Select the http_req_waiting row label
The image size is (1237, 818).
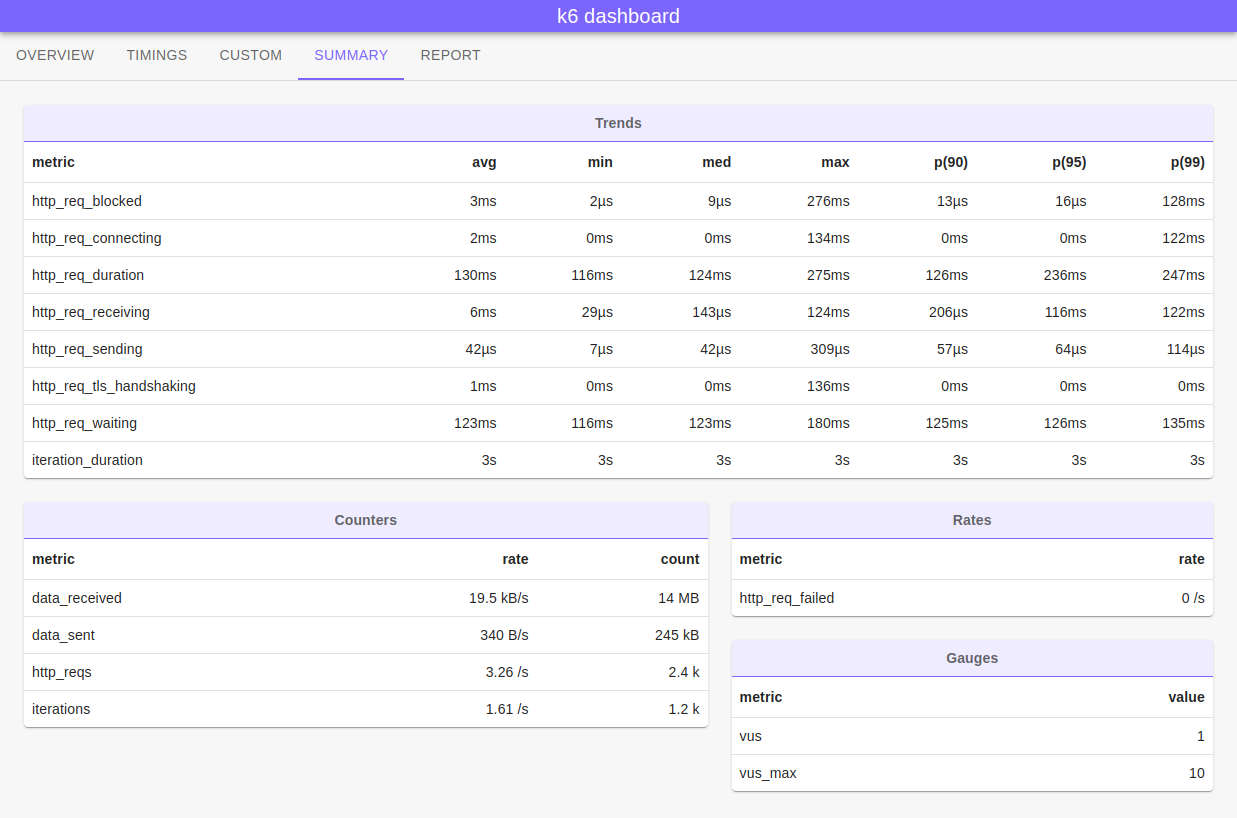coord(85,423)
